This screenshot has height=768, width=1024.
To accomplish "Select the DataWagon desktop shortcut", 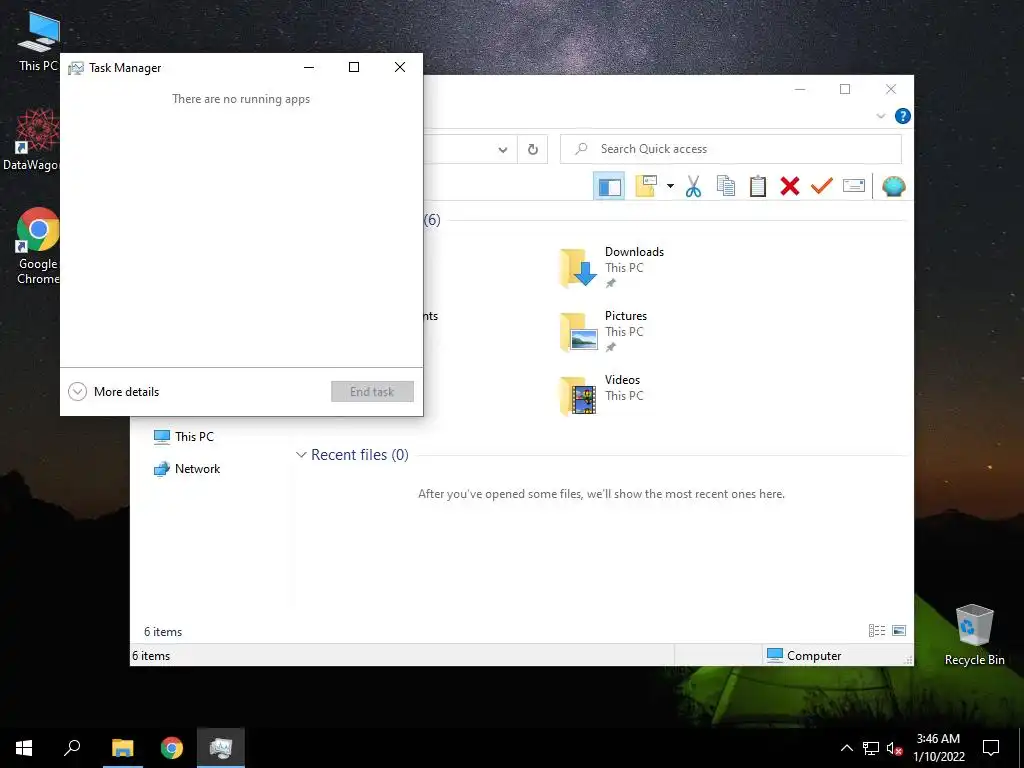I will coord(31,140).
